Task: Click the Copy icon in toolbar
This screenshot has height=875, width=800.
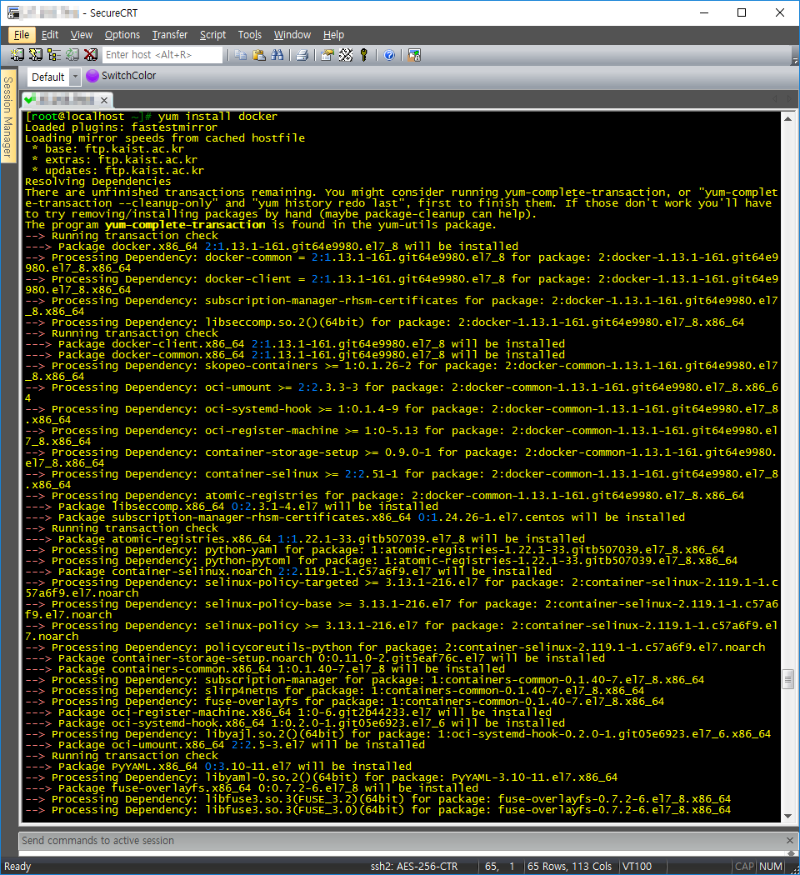Action: point(241,55)
